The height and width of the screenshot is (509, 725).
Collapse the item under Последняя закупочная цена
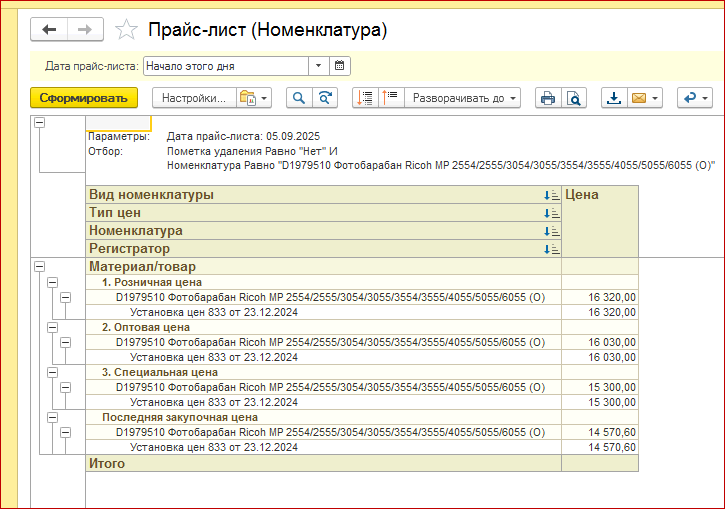point(66,433)
